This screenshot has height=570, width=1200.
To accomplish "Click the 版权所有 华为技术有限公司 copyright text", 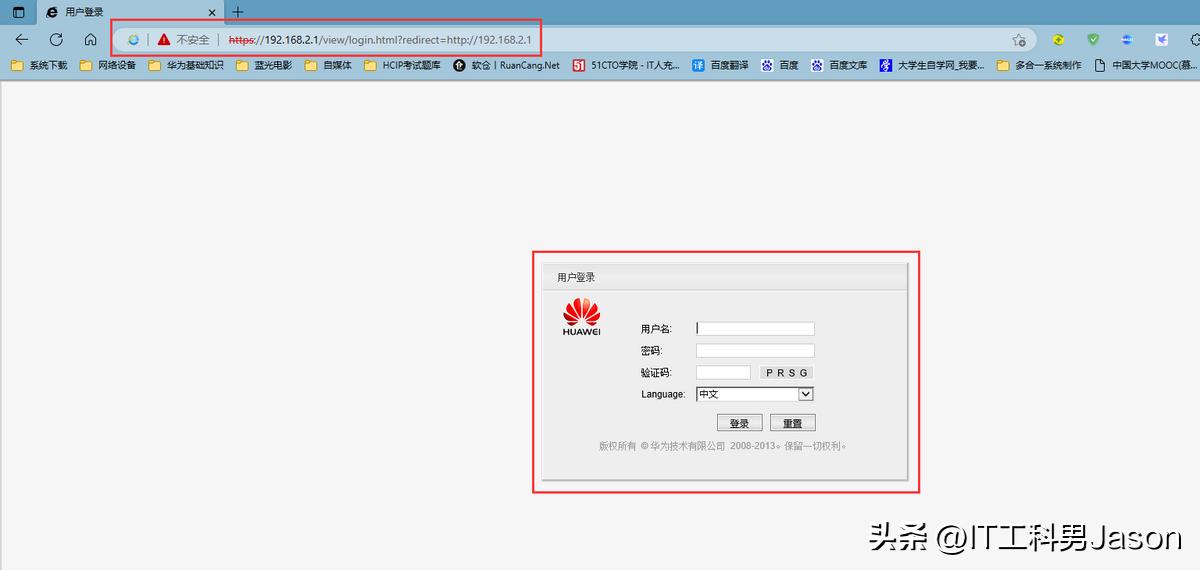I will (x=723, y=446).
